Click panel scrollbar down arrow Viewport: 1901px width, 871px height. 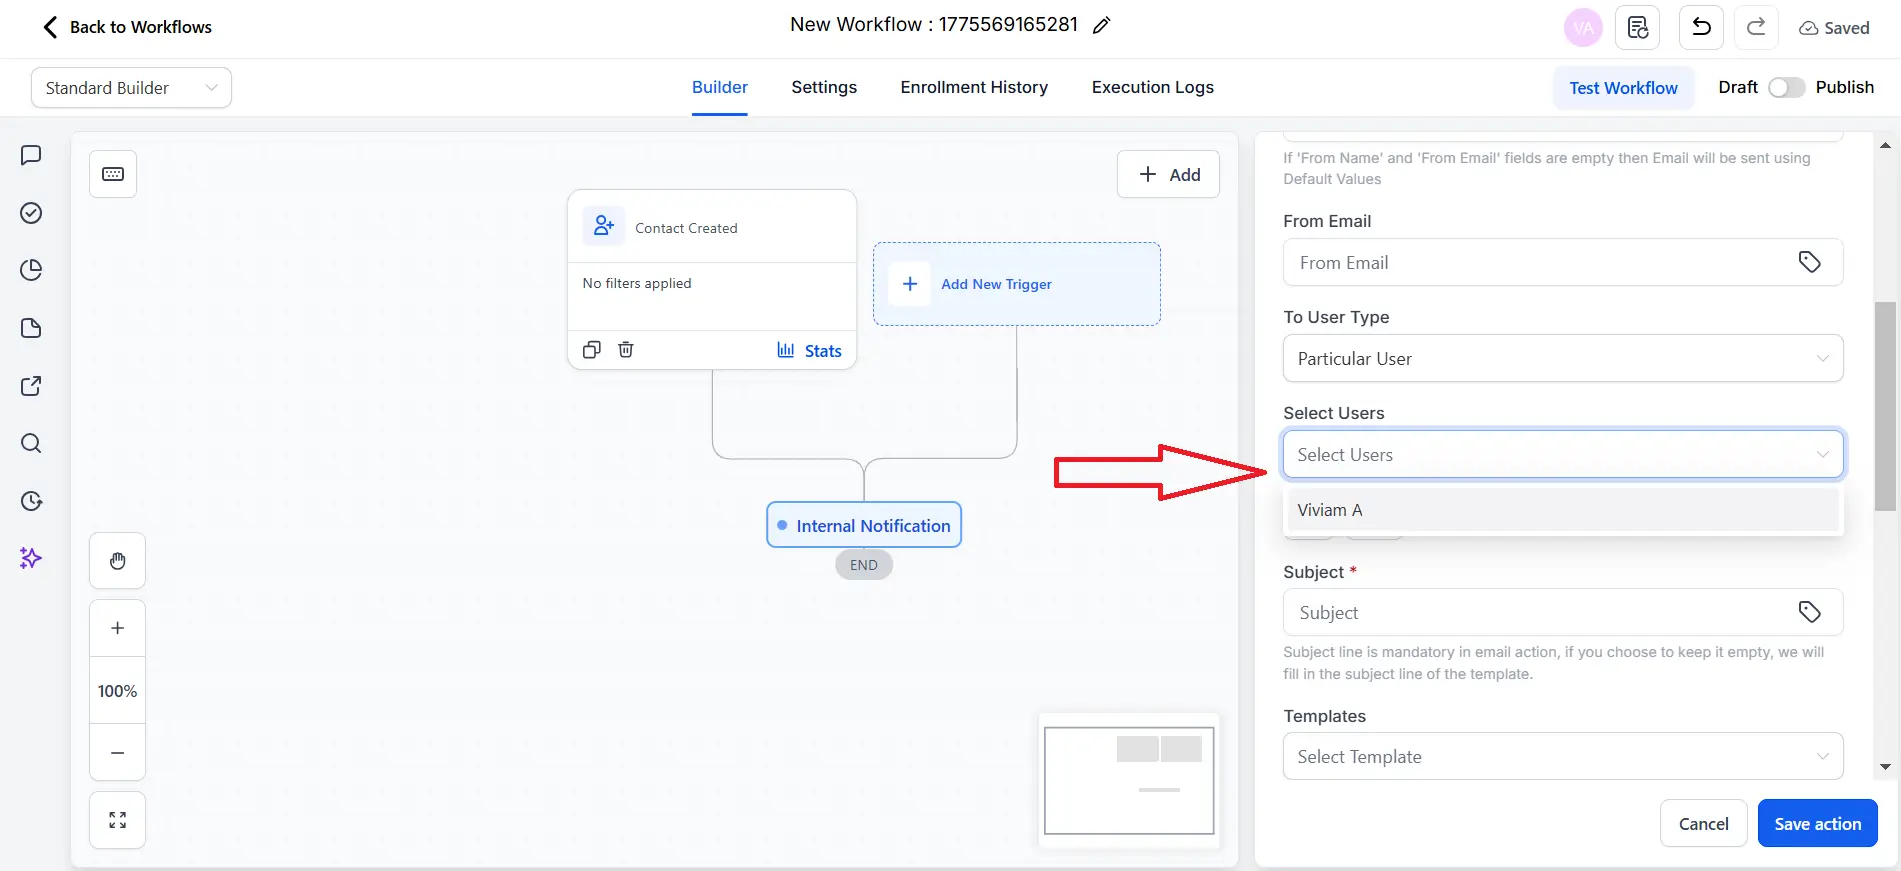click(1885, 767)
